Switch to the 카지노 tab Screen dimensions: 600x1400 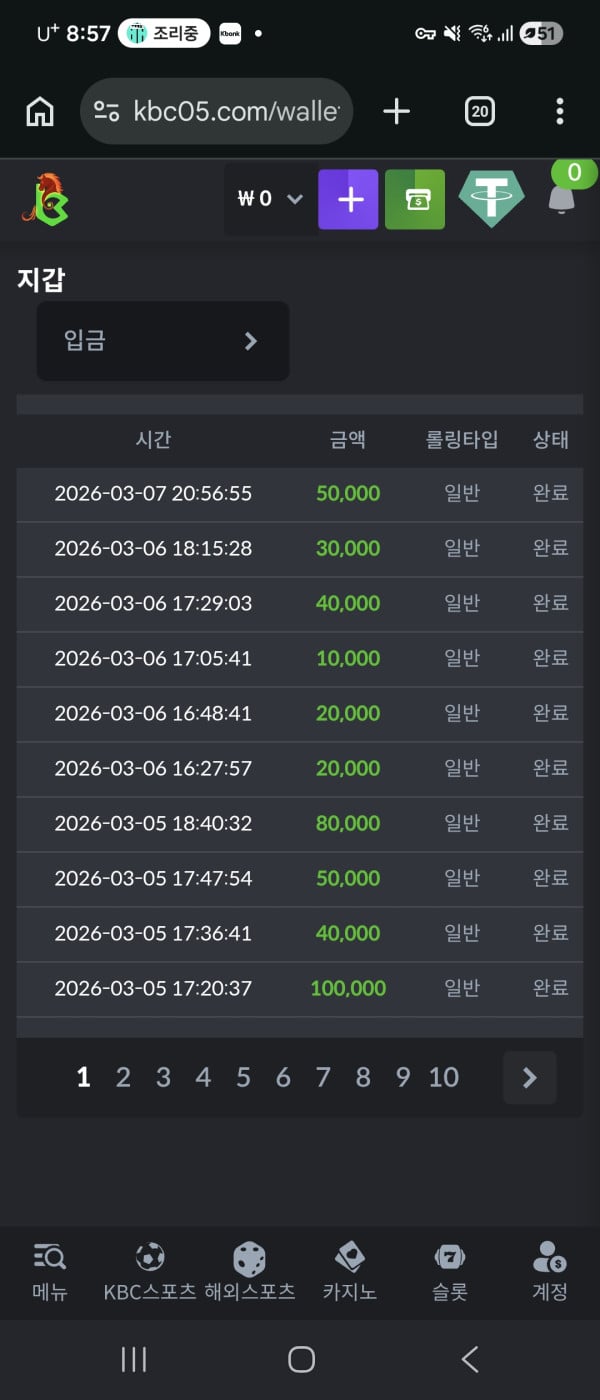(350, 1270)
